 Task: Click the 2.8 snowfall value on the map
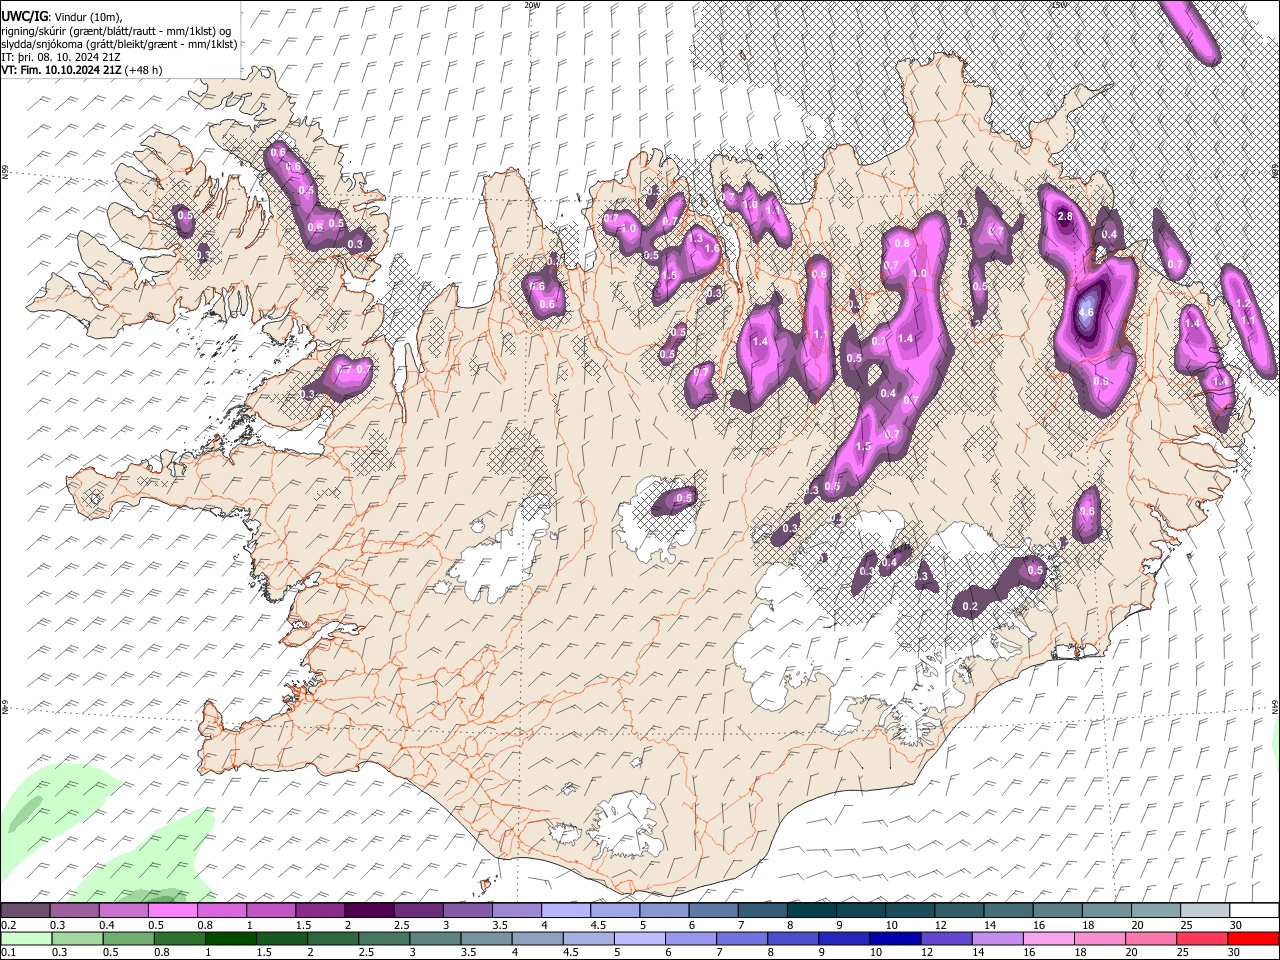[1065, 216]
